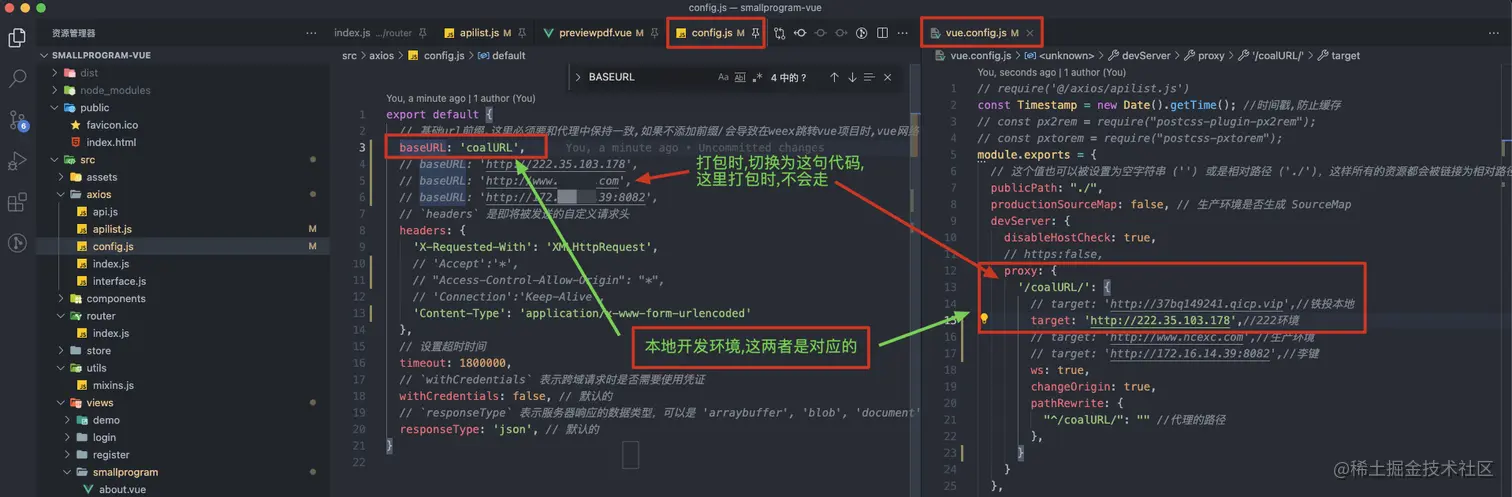Close the find widget
The height and width of the screenshot is (497, 1512).
[x=888, y=77]
